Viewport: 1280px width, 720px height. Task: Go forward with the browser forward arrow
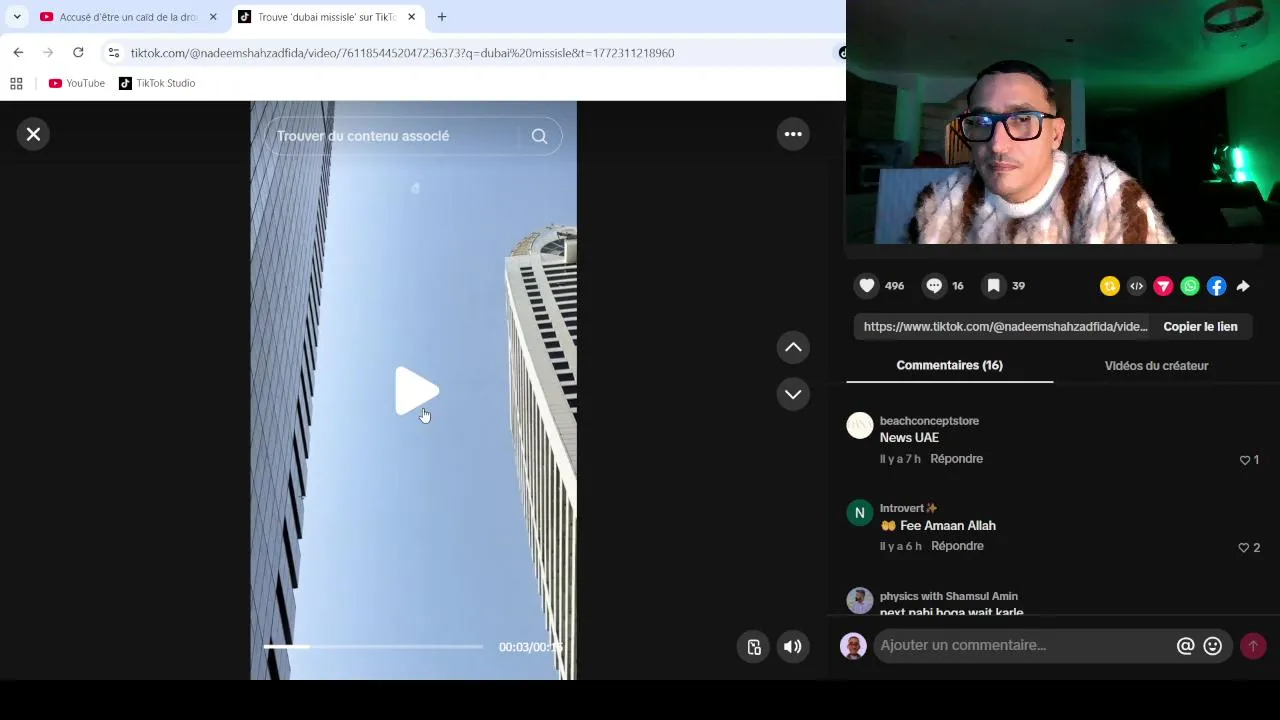[48, 53]
